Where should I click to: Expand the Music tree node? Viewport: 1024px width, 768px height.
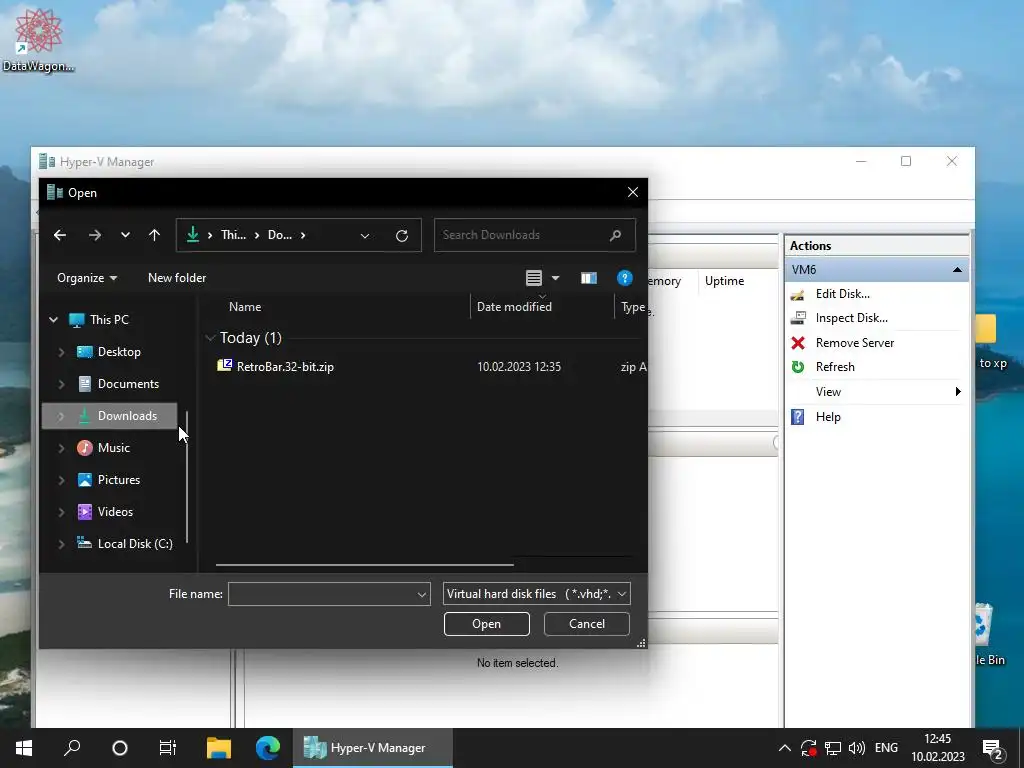pos(61,448)
